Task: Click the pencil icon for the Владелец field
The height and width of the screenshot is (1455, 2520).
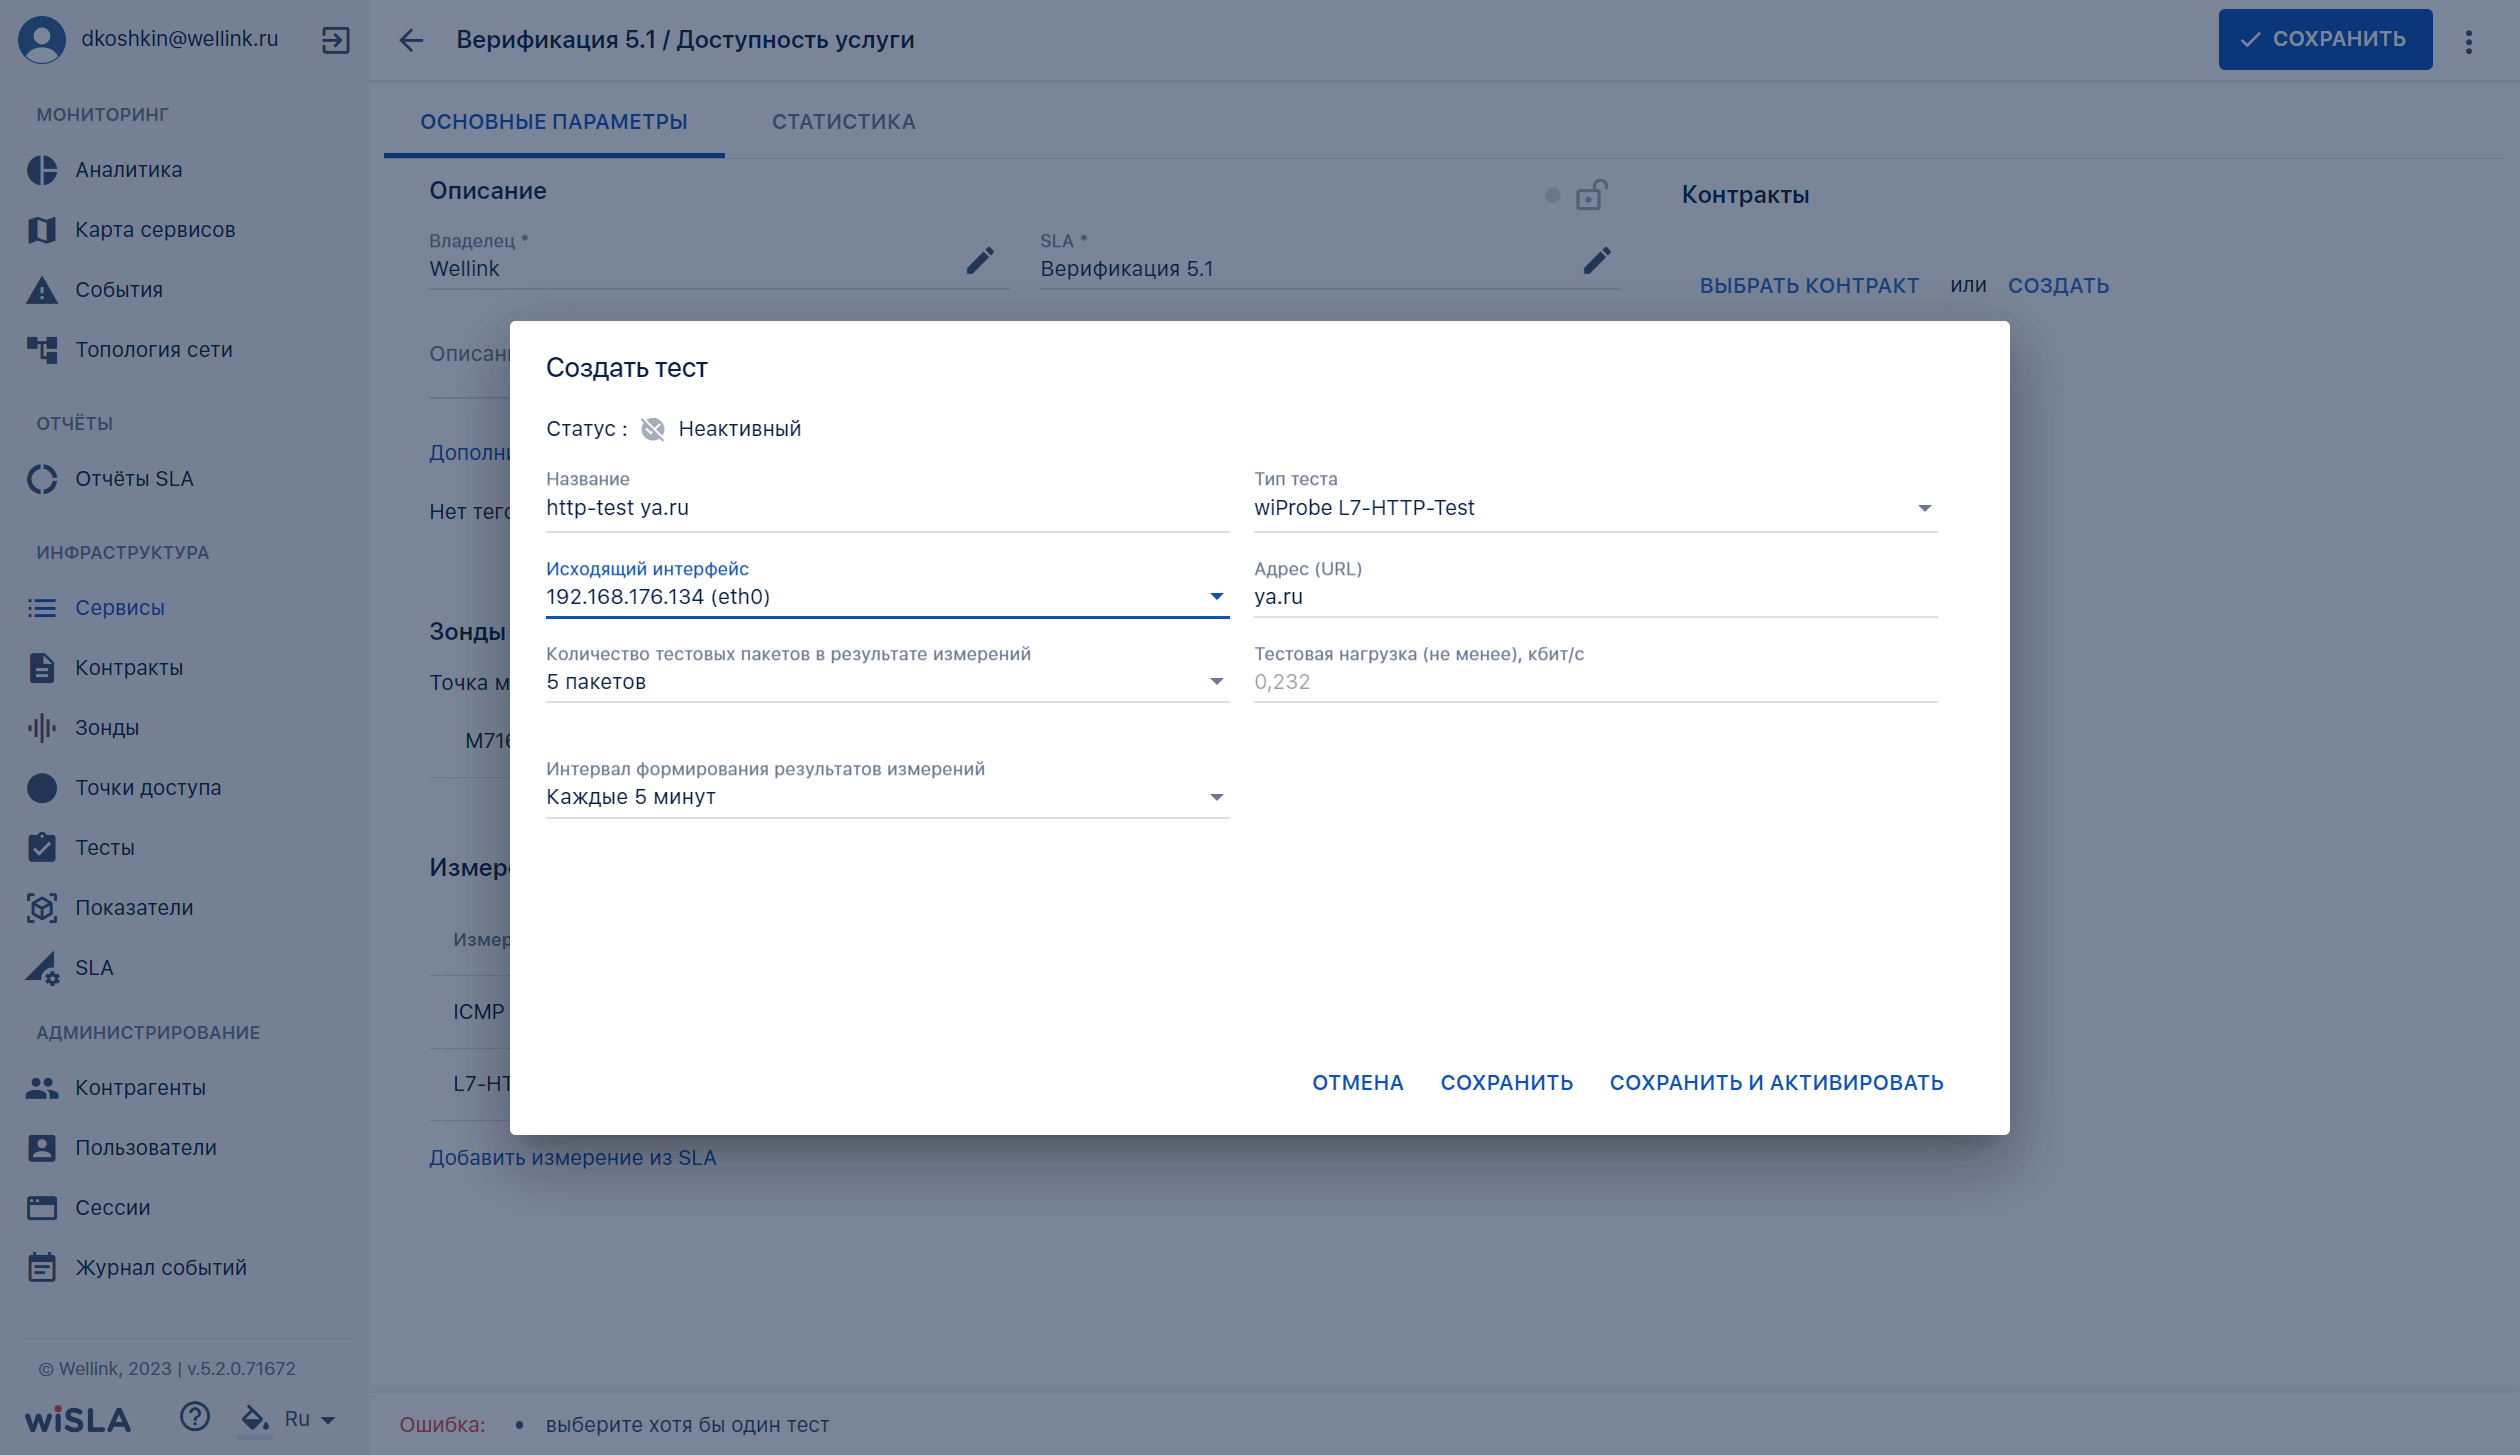Action: click(980, 261)
